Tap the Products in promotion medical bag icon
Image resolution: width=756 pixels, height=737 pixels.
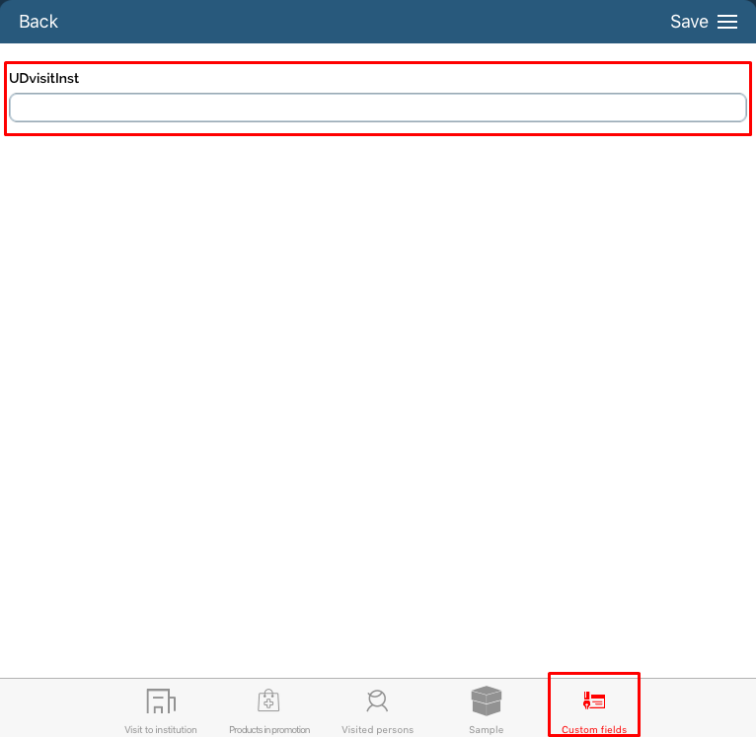click(x=268, y=701)
